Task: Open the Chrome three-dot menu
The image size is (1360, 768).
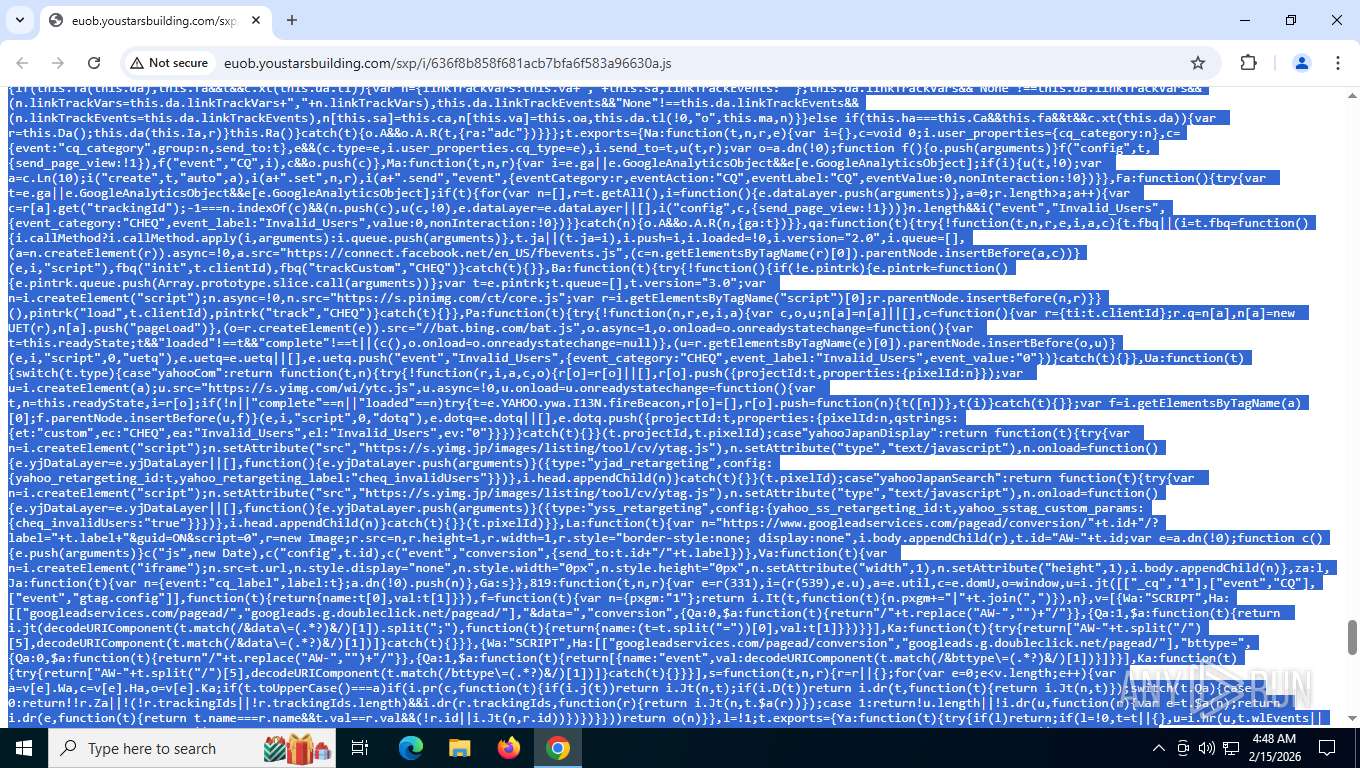Action: tap(1338, 63)
